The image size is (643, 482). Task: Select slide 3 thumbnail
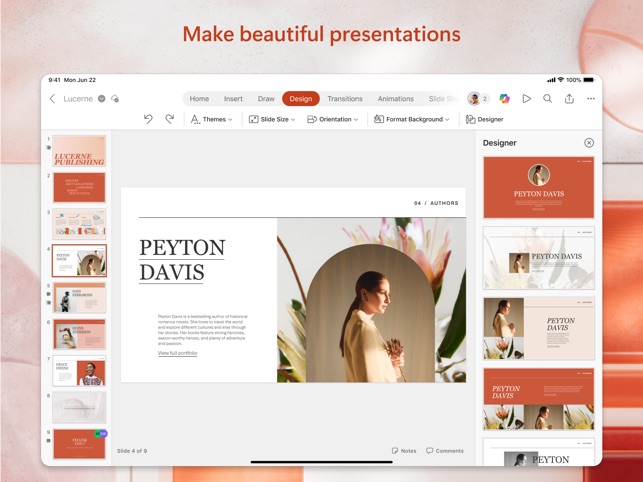[x=79, y=224]
